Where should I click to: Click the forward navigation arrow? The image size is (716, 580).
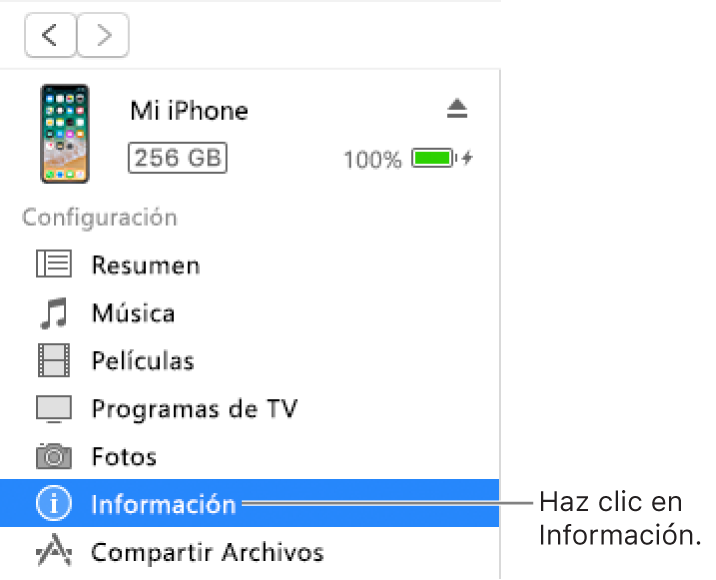point(102,36)
